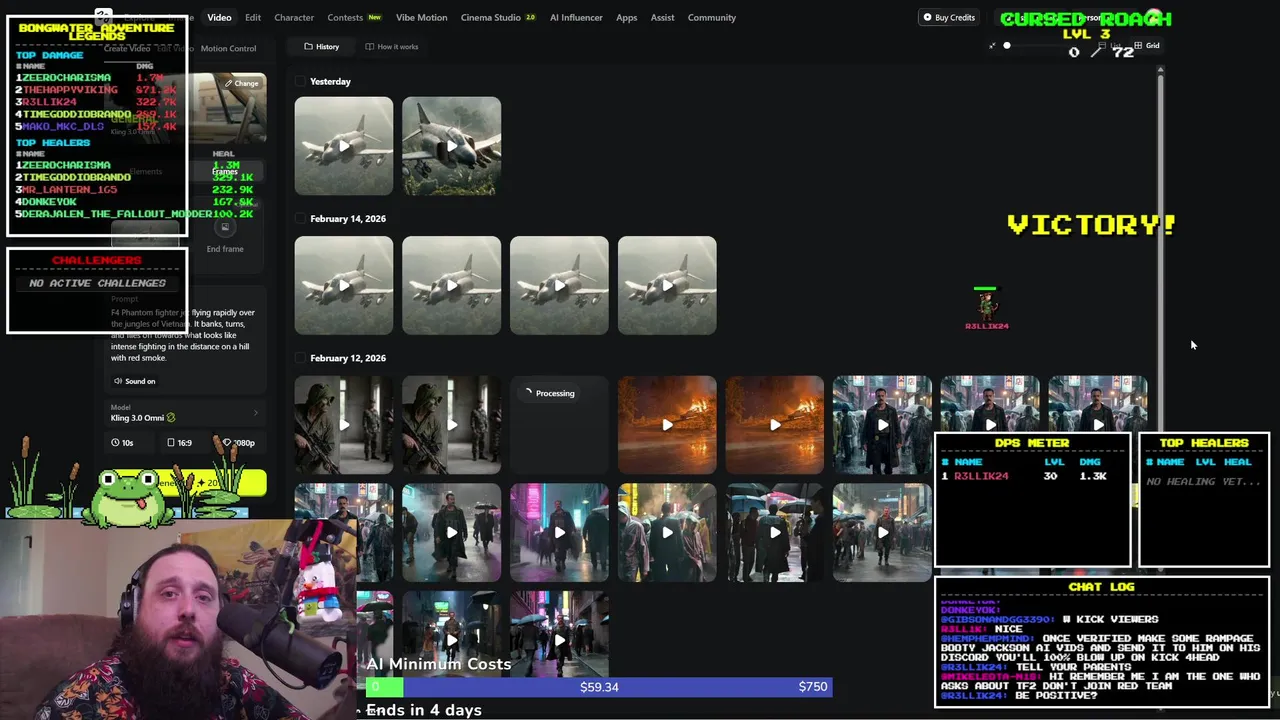Click the Change button on reference image

click(241, 83)
